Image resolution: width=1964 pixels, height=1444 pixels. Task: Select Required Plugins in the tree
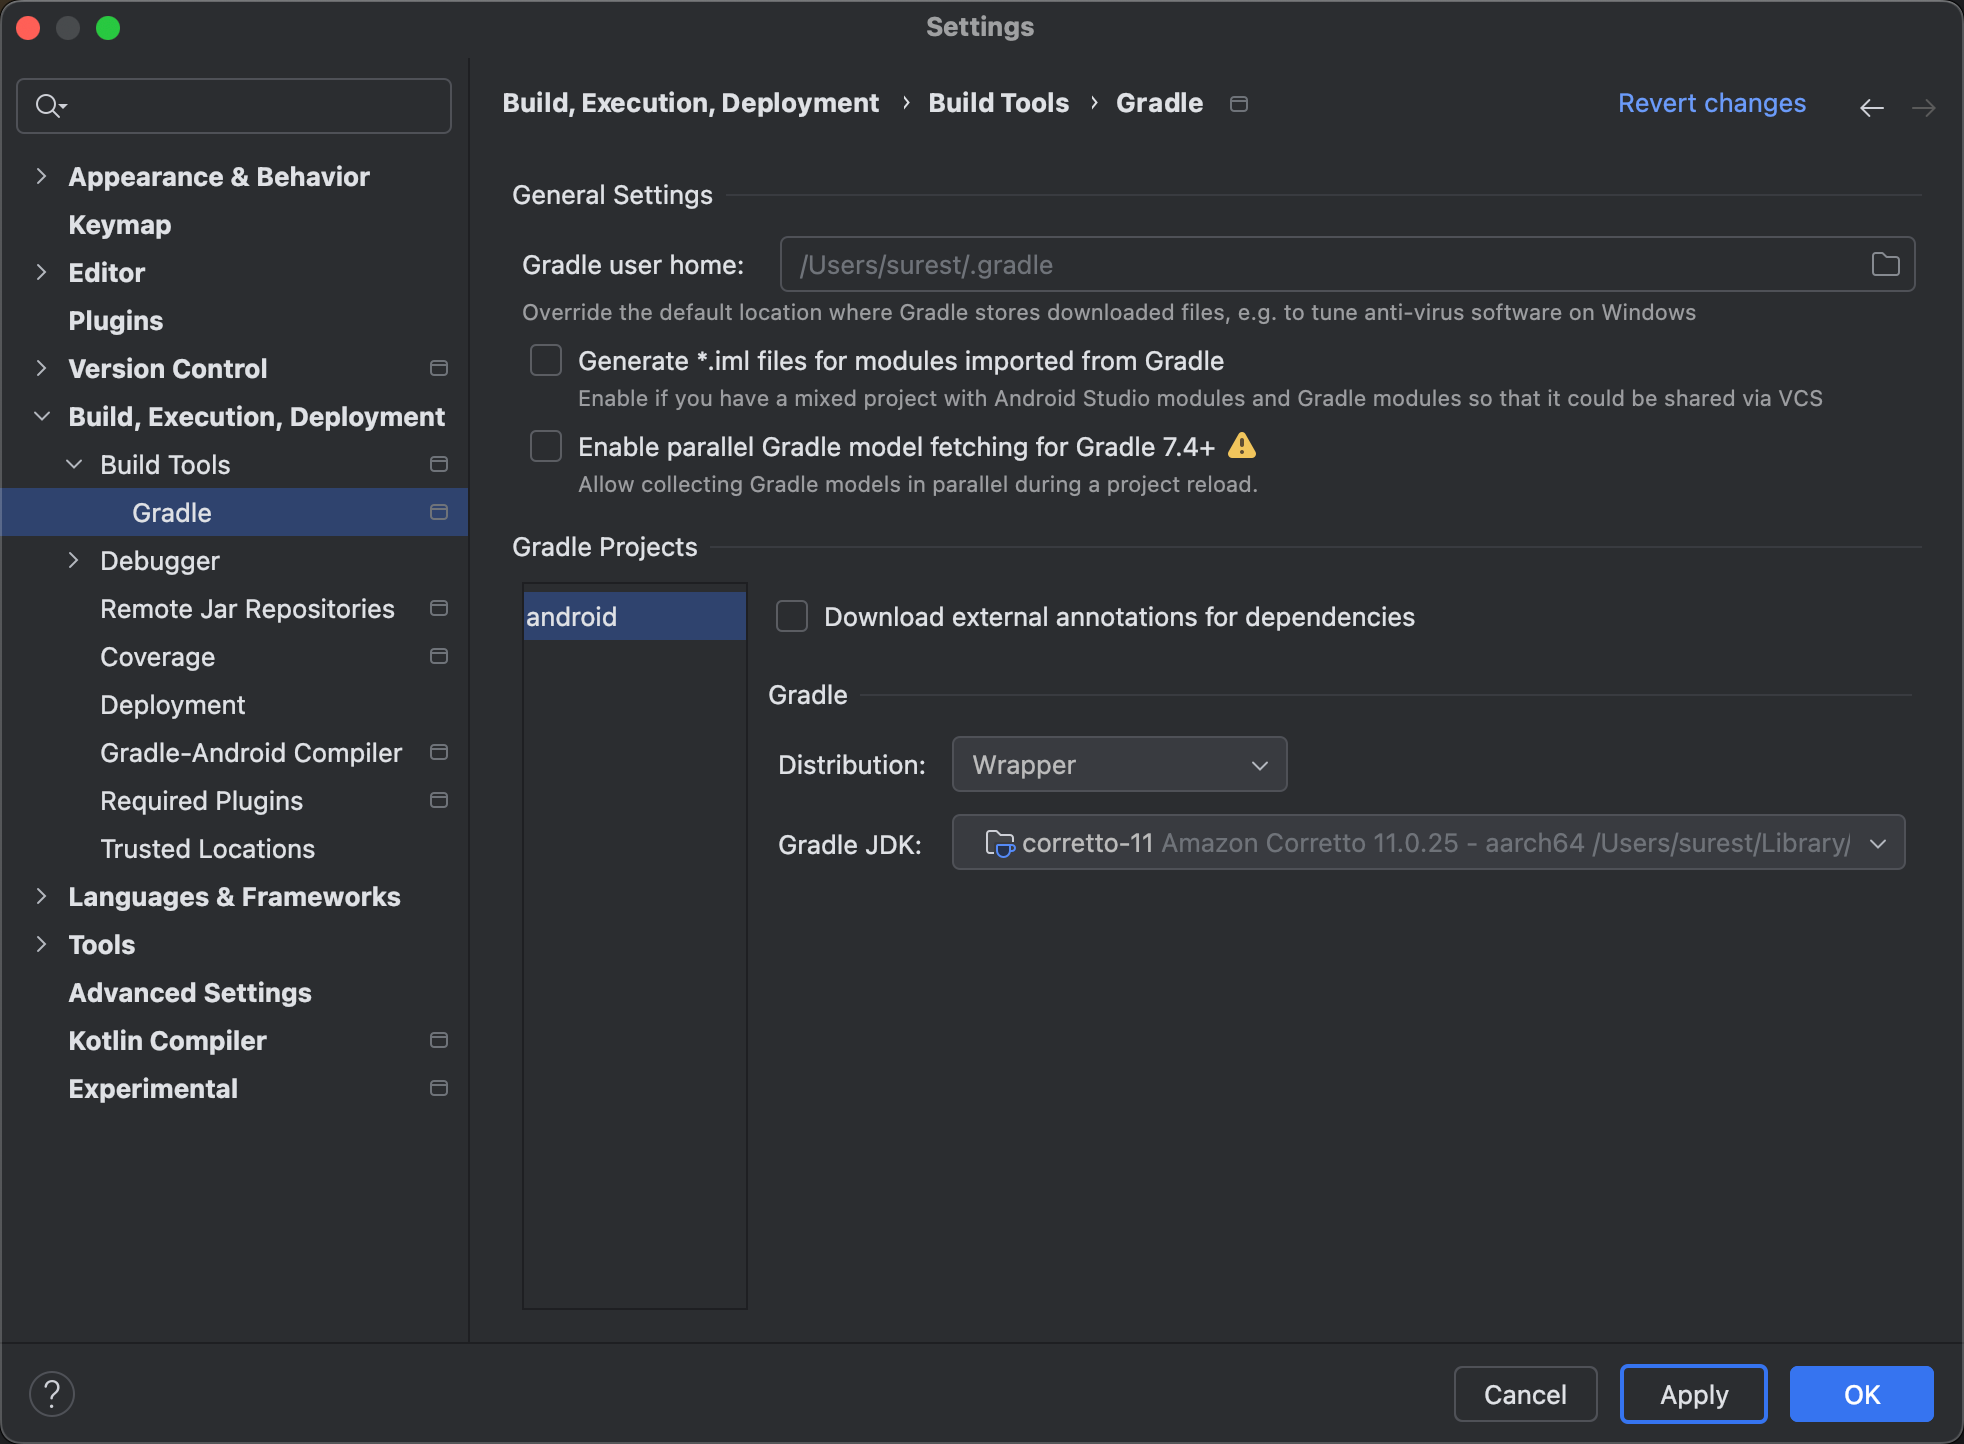click(x=201, y=801)
